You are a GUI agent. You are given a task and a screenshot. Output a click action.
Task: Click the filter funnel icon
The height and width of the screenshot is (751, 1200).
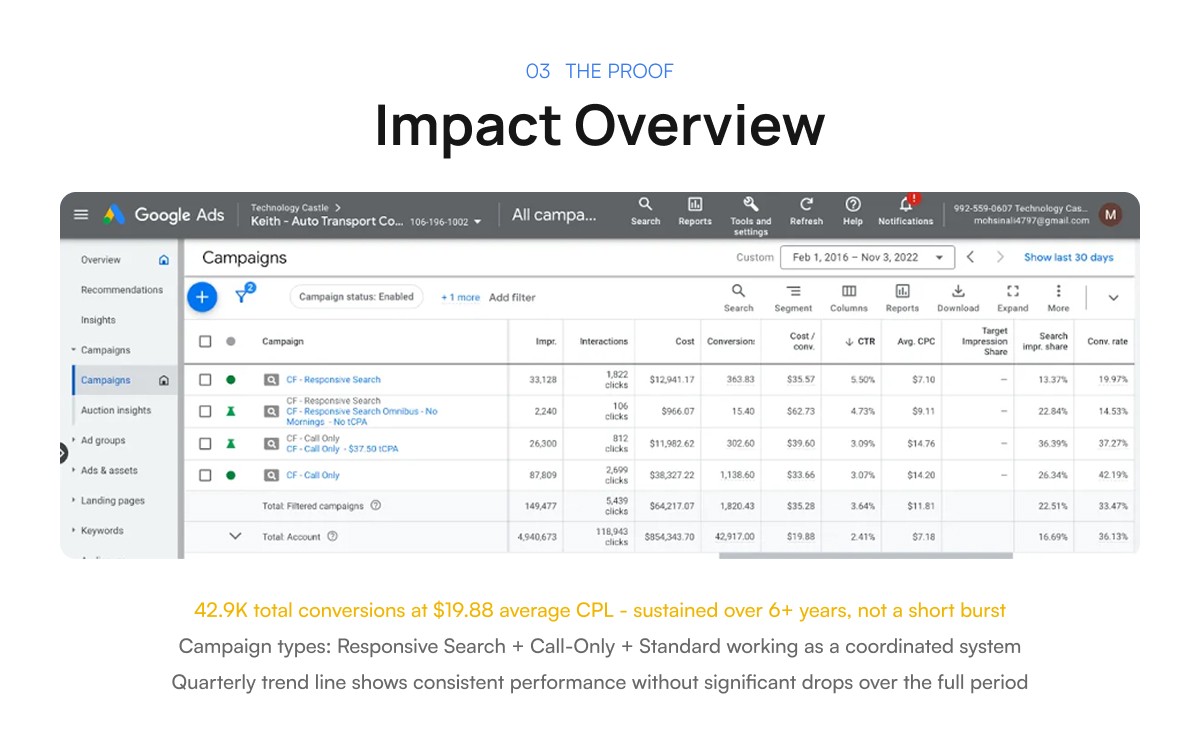coord(242,296)
